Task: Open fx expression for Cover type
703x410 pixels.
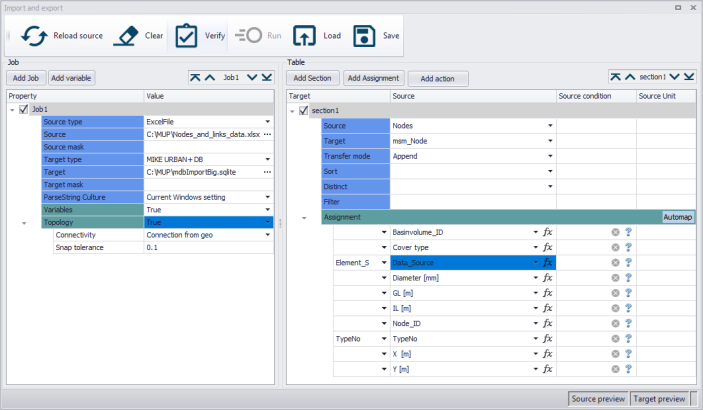Action: coord(547,247)
